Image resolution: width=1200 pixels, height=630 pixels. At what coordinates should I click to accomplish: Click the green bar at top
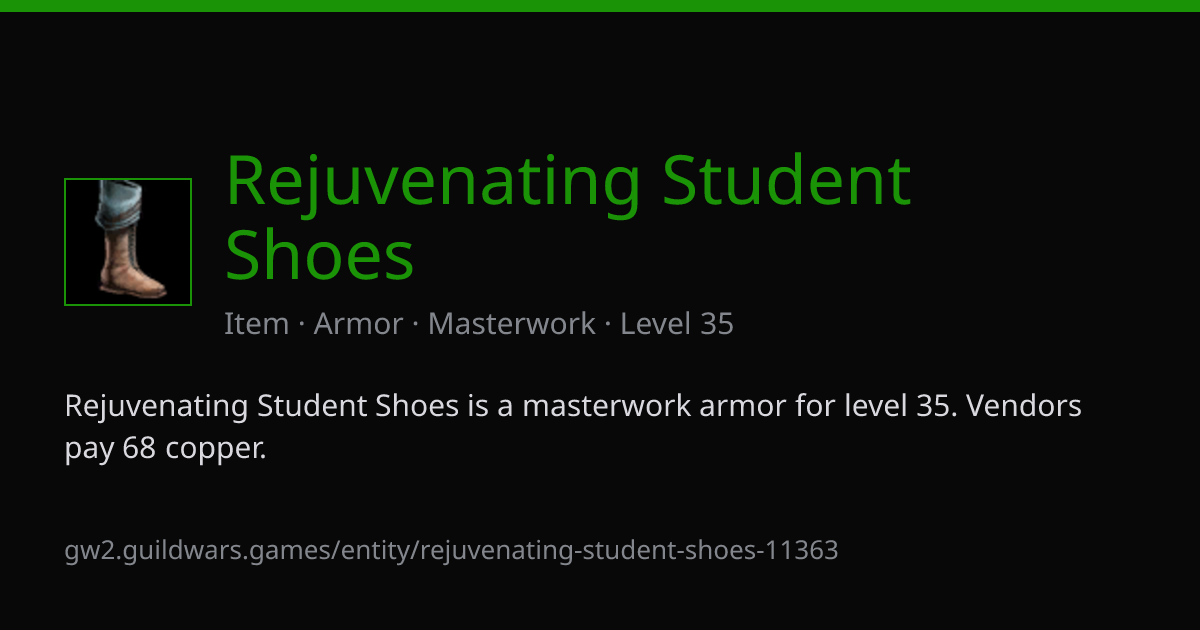tap(600, 5)
